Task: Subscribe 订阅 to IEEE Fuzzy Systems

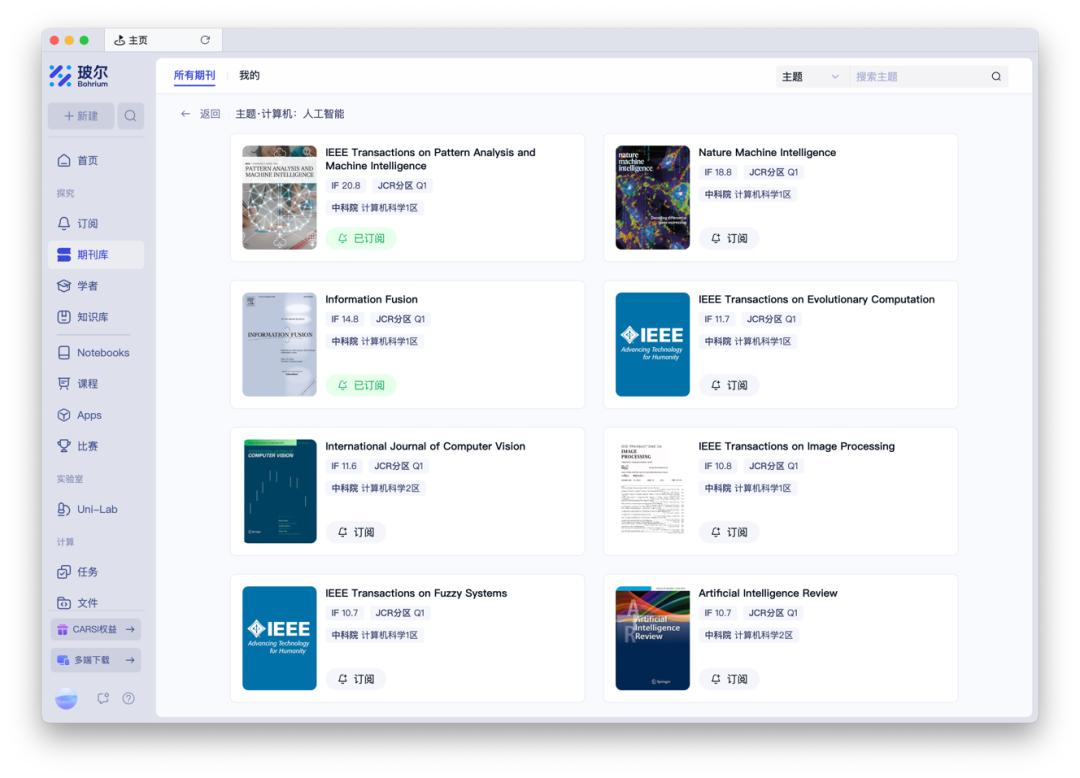Action: coord(355,679)
